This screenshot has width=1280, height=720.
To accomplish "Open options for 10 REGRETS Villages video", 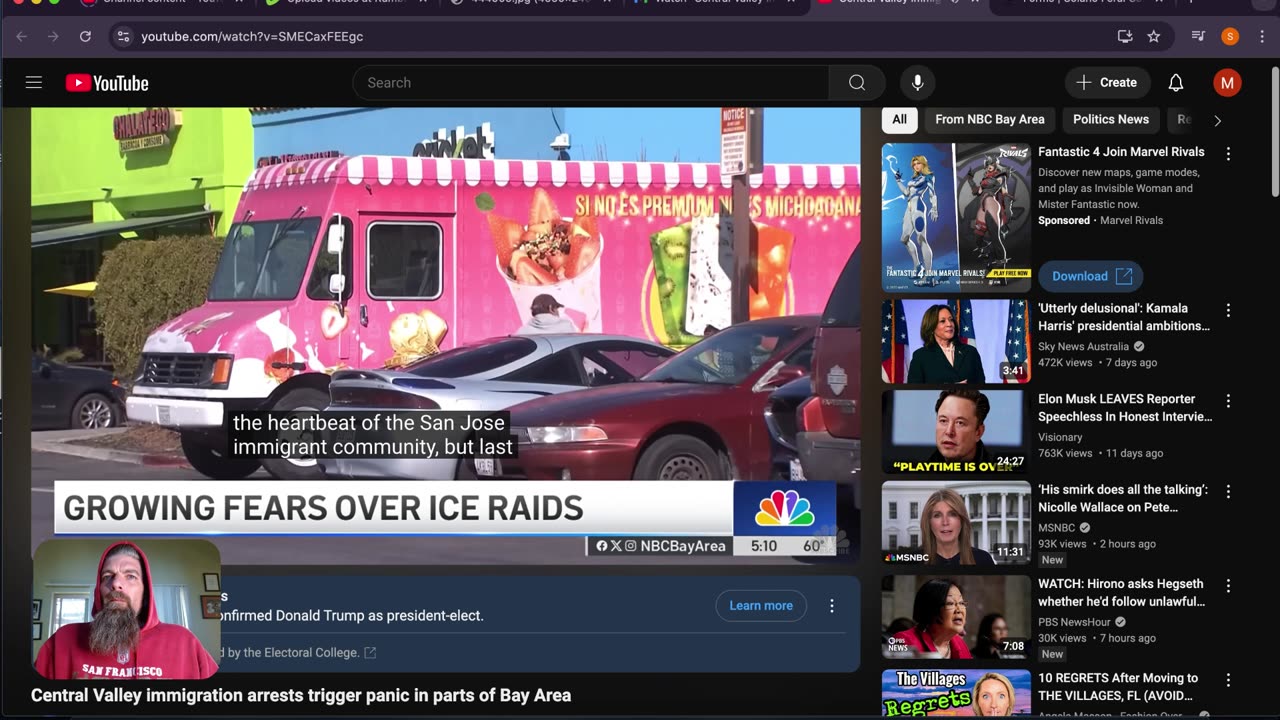I will click(x=1228, y=680).
